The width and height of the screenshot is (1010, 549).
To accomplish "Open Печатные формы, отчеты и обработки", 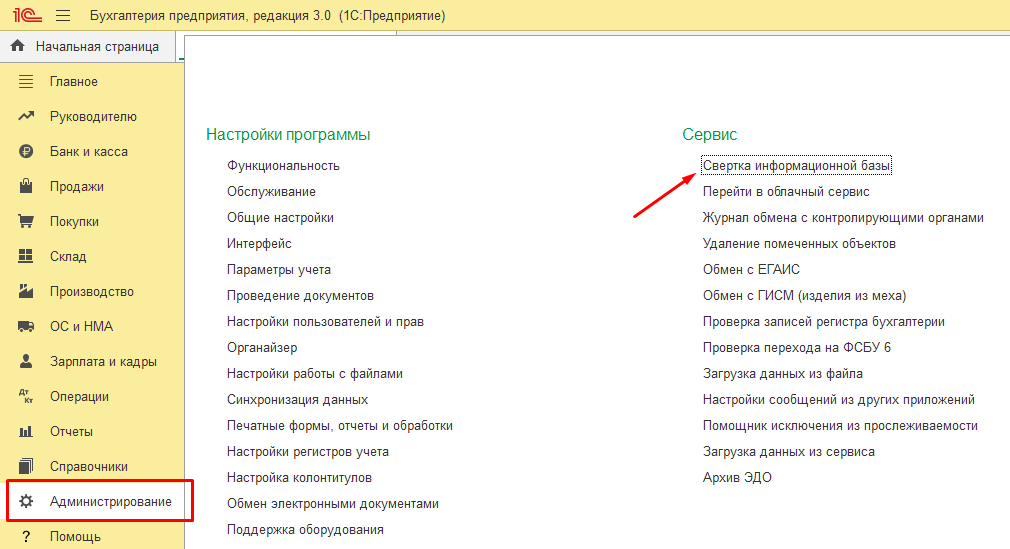I will [x=340, y=425].
